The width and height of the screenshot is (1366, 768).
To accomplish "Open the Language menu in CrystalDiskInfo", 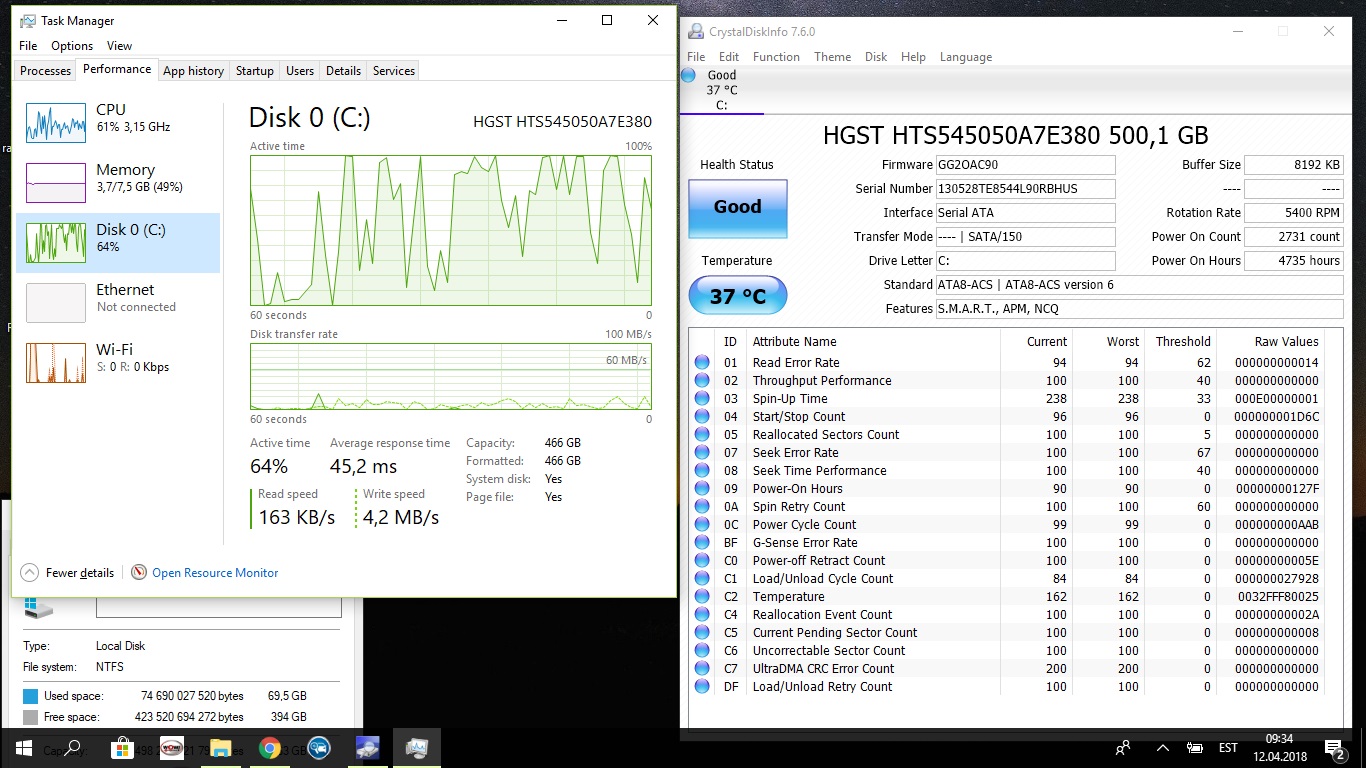I will coord(966,57).
